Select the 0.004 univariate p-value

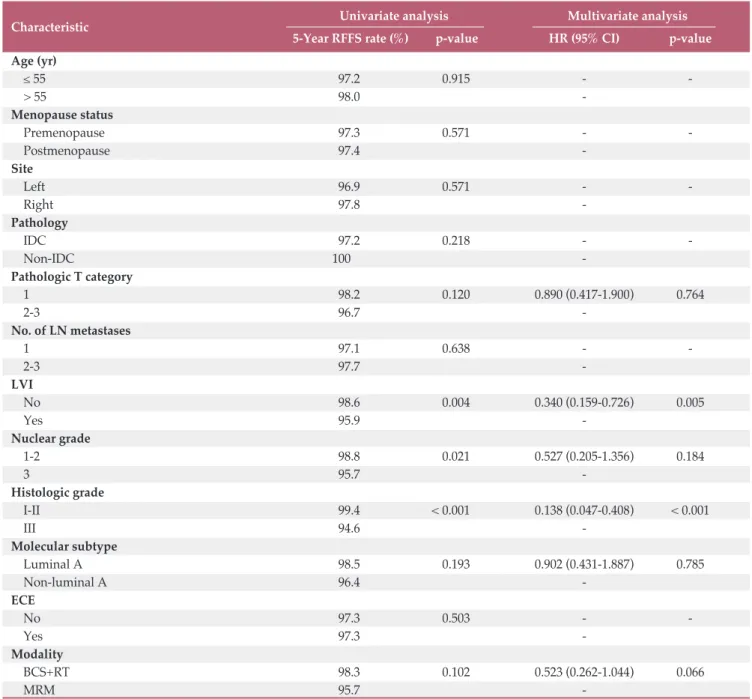point(456,403)
